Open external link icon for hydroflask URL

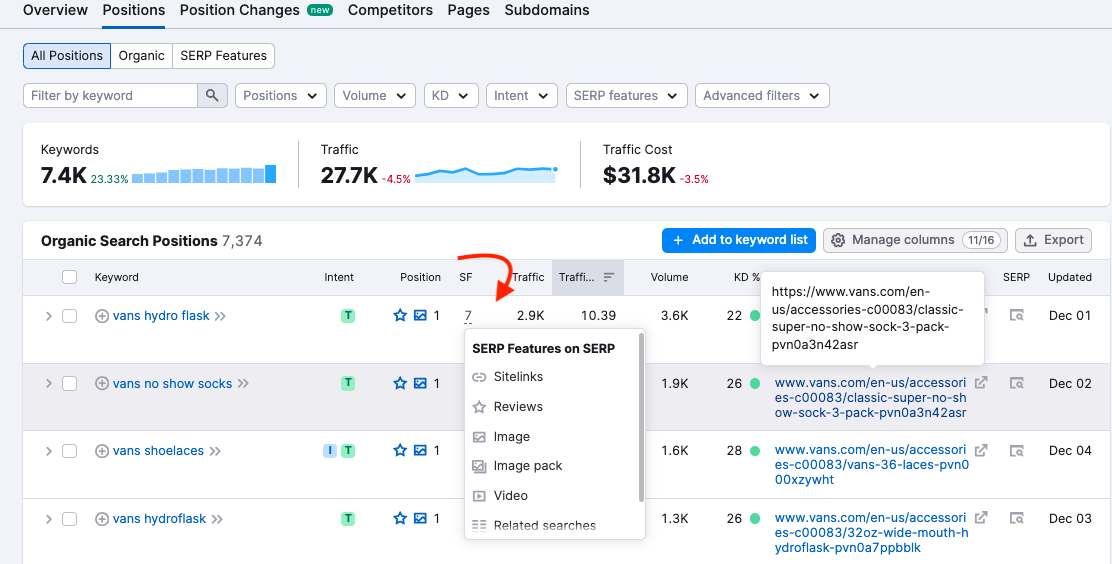[981, 518]
